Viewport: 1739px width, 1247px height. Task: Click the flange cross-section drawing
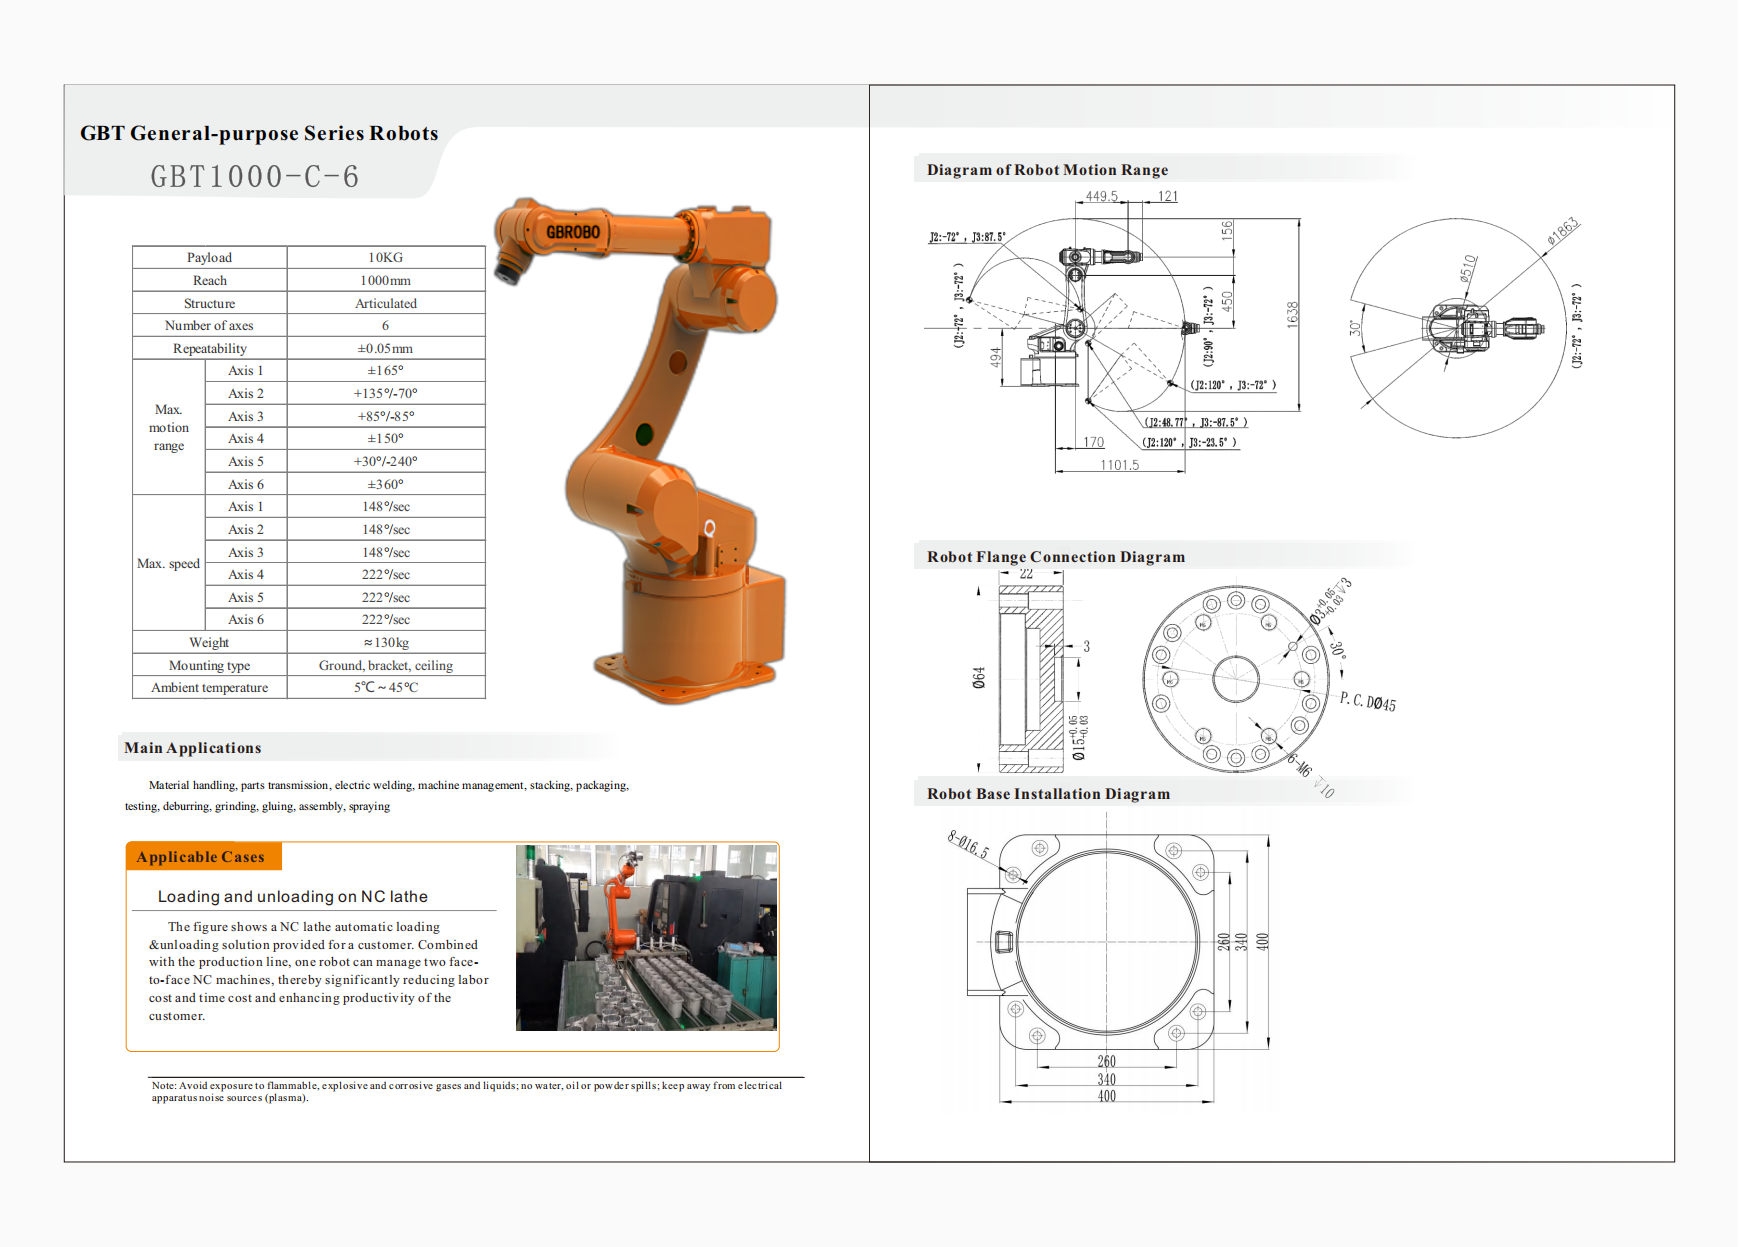(x=1030, y=680)
